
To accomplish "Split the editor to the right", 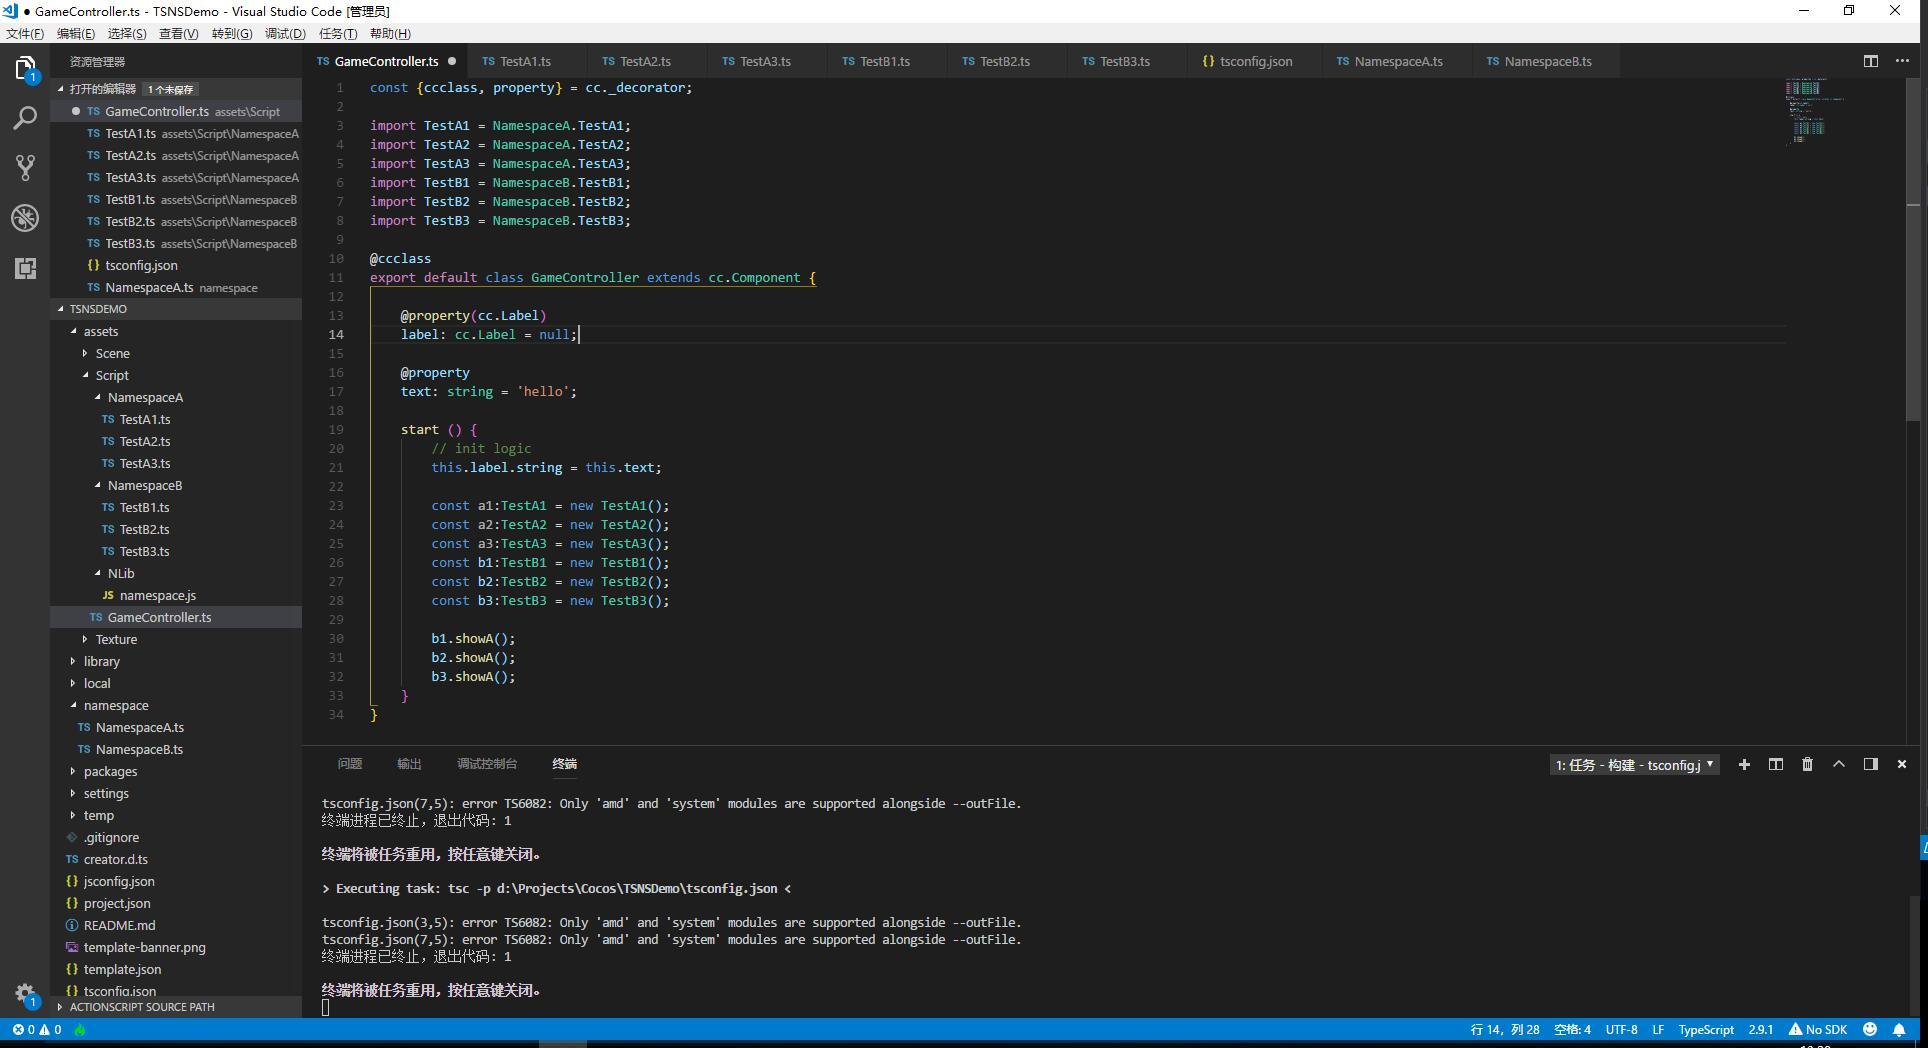I will [x=1870, y=61].
